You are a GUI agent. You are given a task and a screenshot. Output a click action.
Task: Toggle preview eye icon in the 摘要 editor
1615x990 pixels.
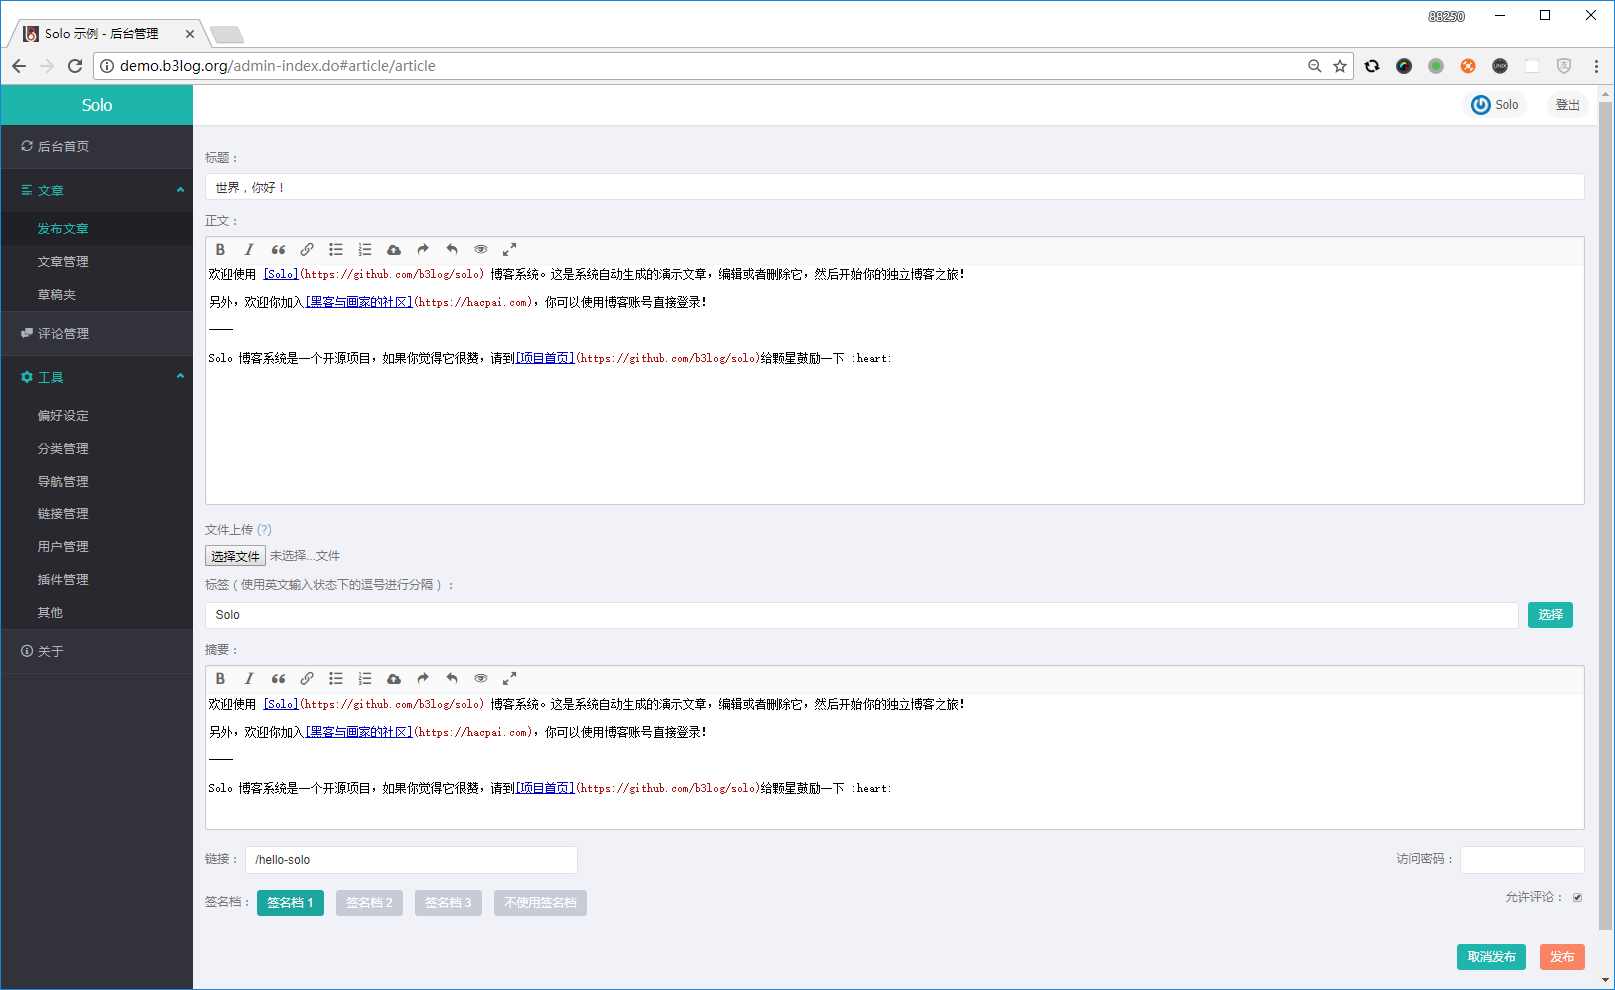click(481, 679)
